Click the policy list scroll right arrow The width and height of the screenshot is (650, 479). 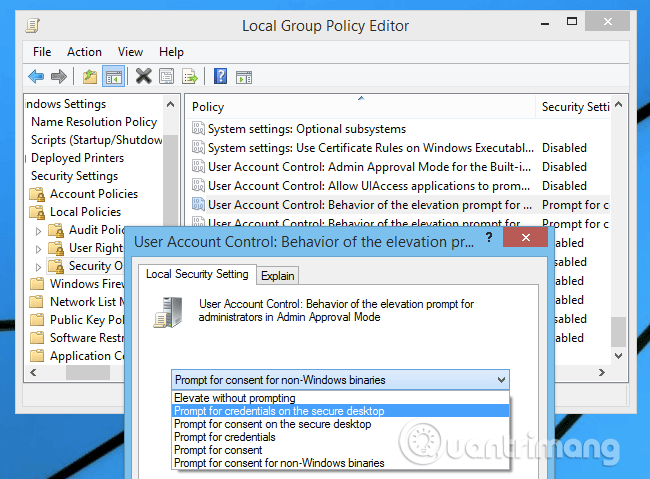[x=602, y=372]
